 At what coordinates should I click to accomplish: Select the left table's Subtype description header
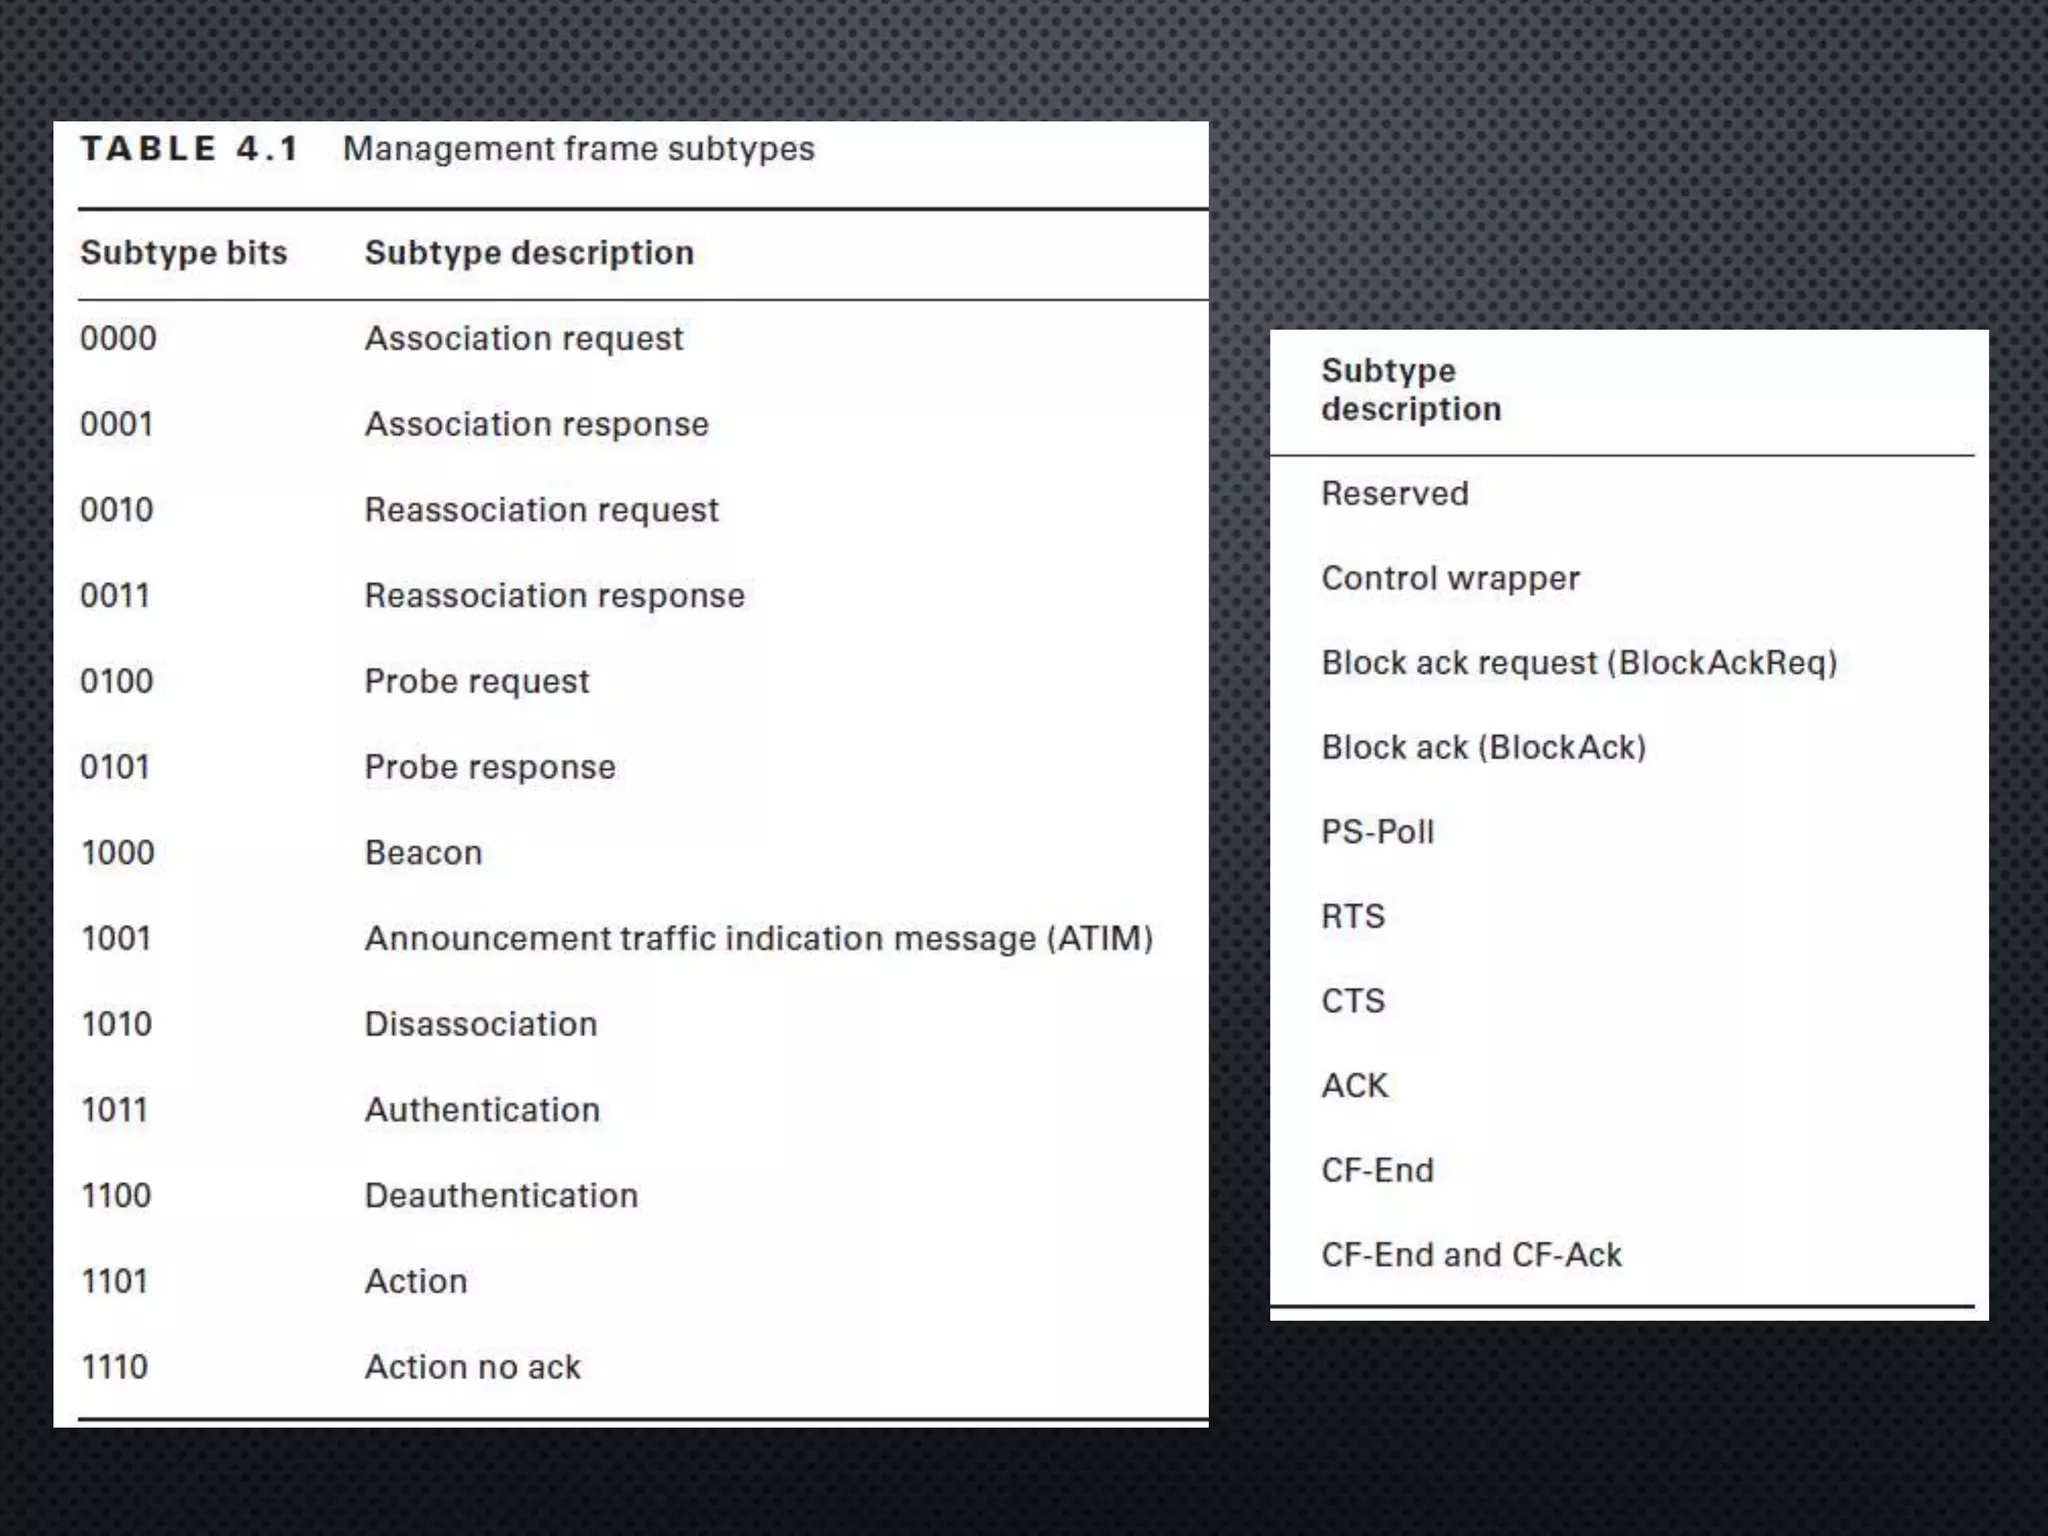tap(528, 253)
